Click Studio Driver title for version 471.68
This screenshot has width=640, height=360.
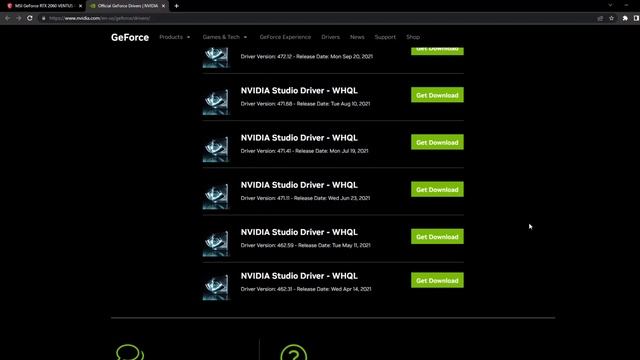click(x=299, y=91)
